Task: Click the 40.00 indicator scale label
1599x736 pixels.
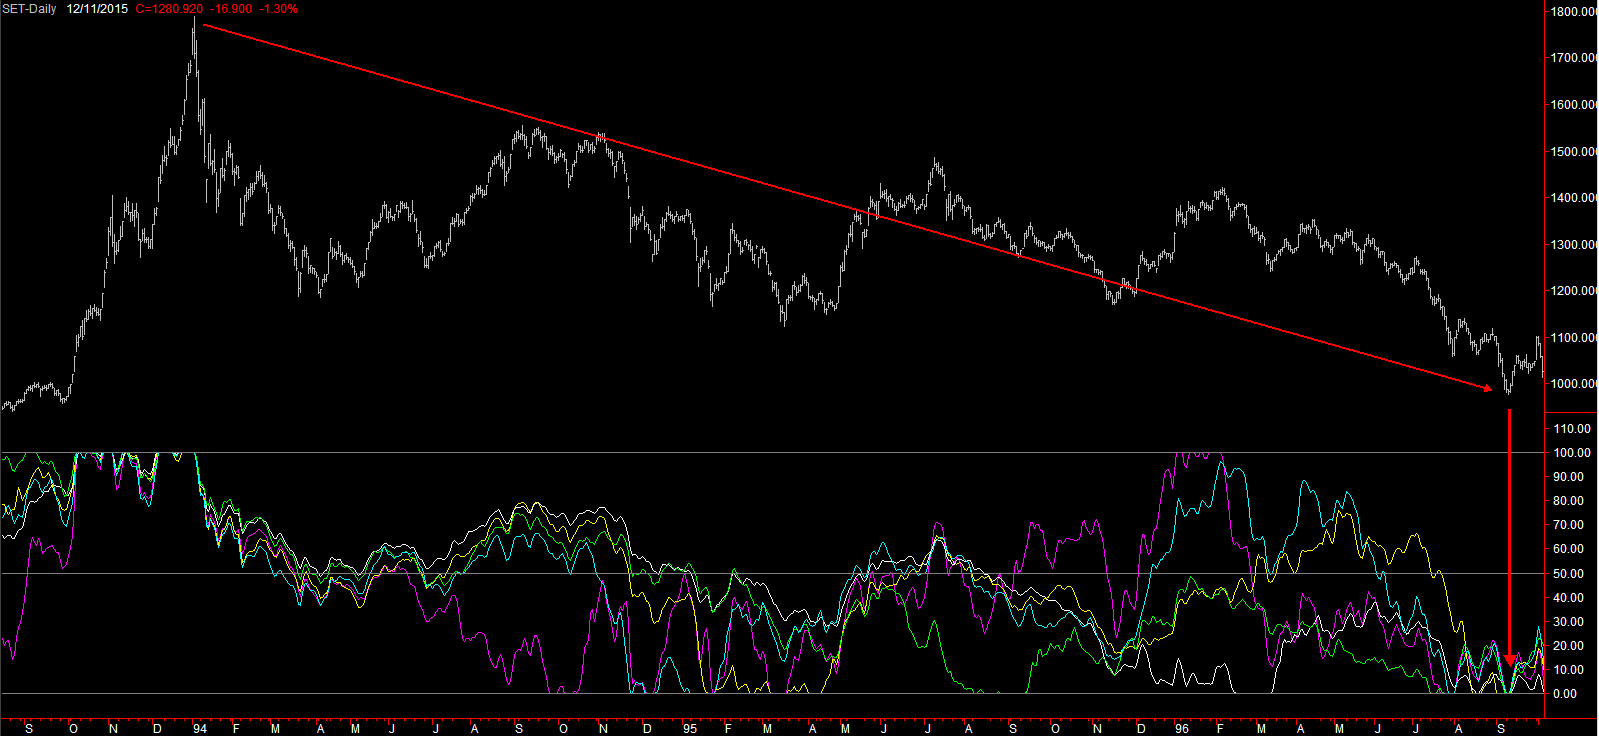Action: (1569, 598)
